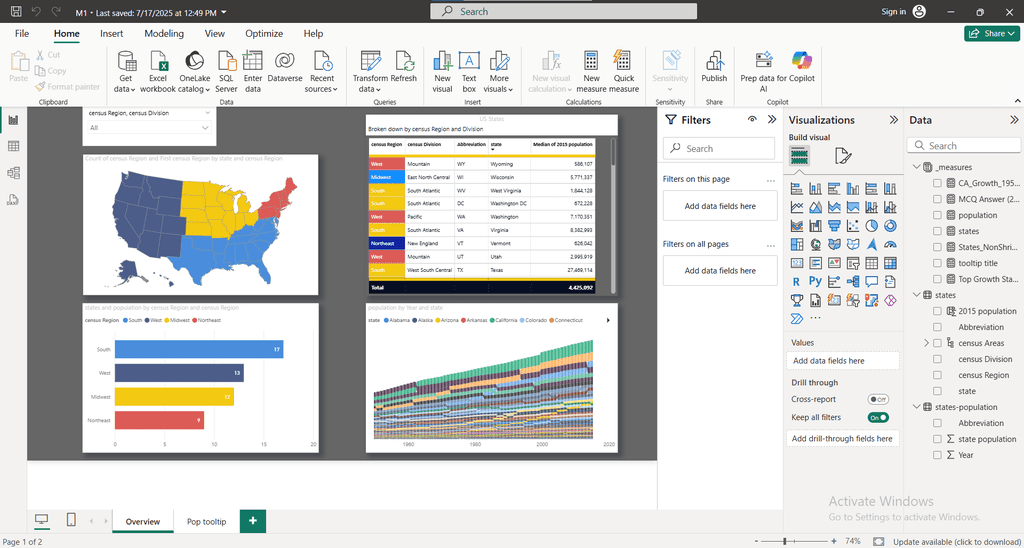The width and height of the screenshot is (1024, 548).
Task: Select the stacked bar chart visual
Action: pyautogui.click(x=797, y=189)
